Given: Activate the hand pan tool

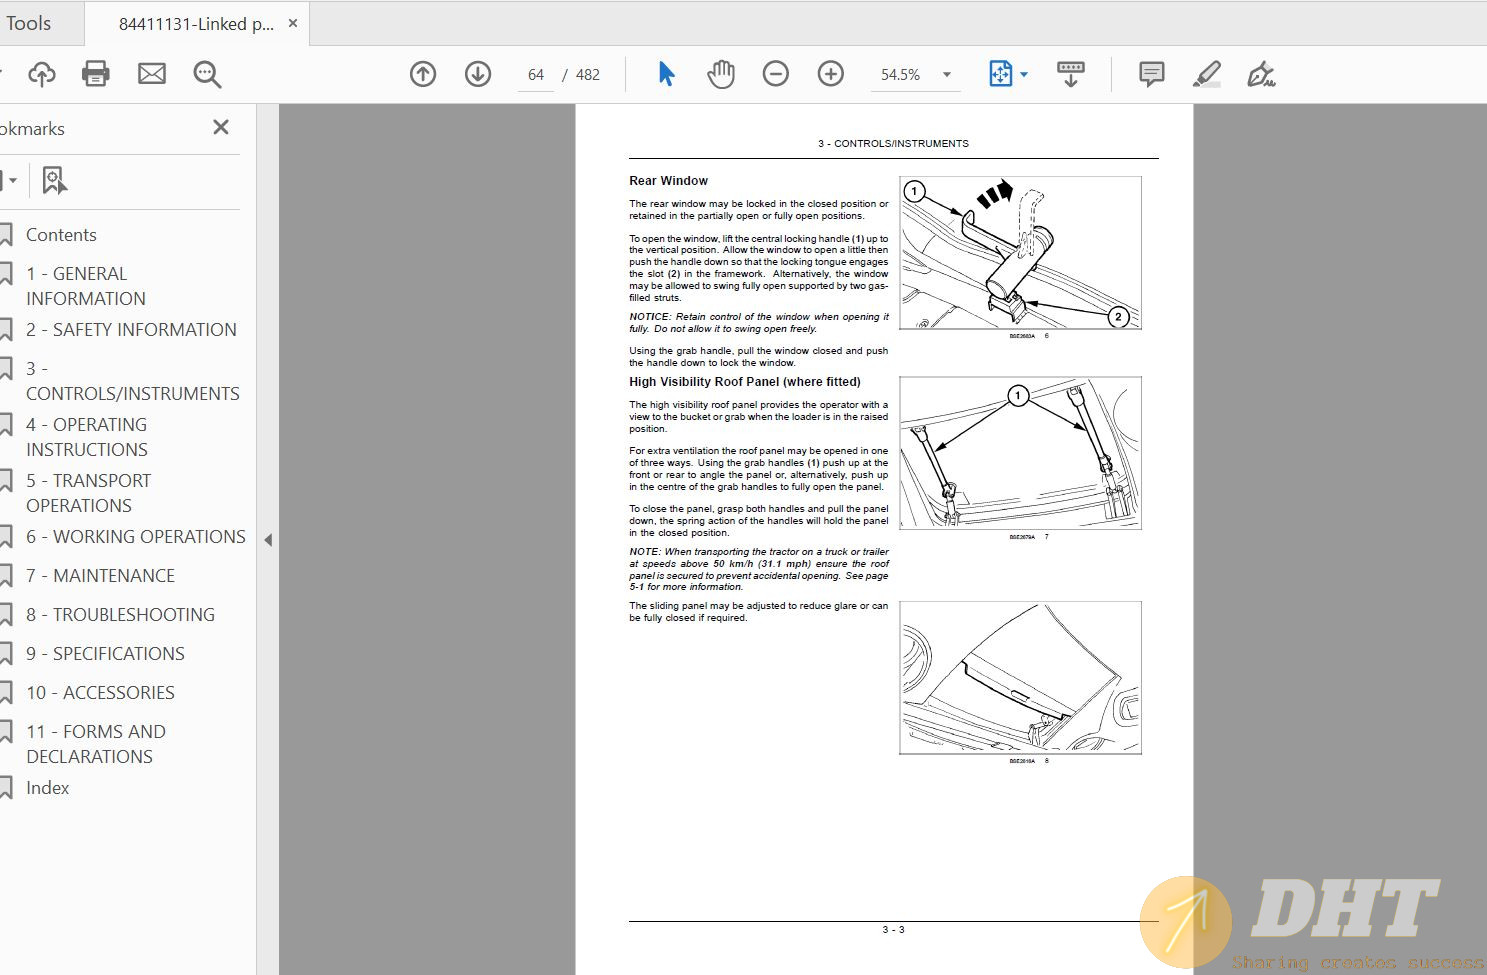Looking at the screenshot, I should point(720,74).
